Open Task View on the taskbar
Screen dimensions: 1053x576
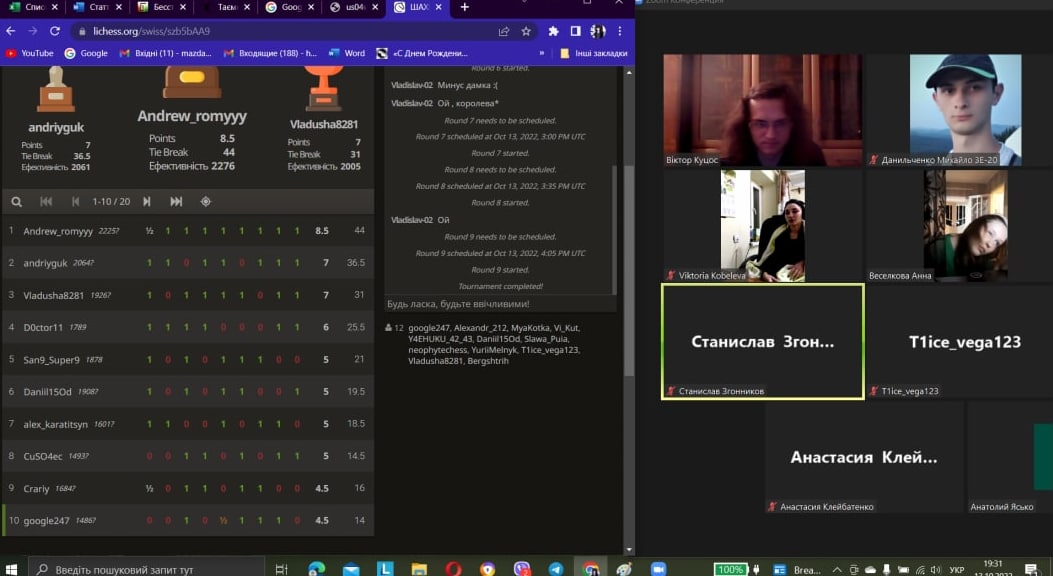(281, 569)
